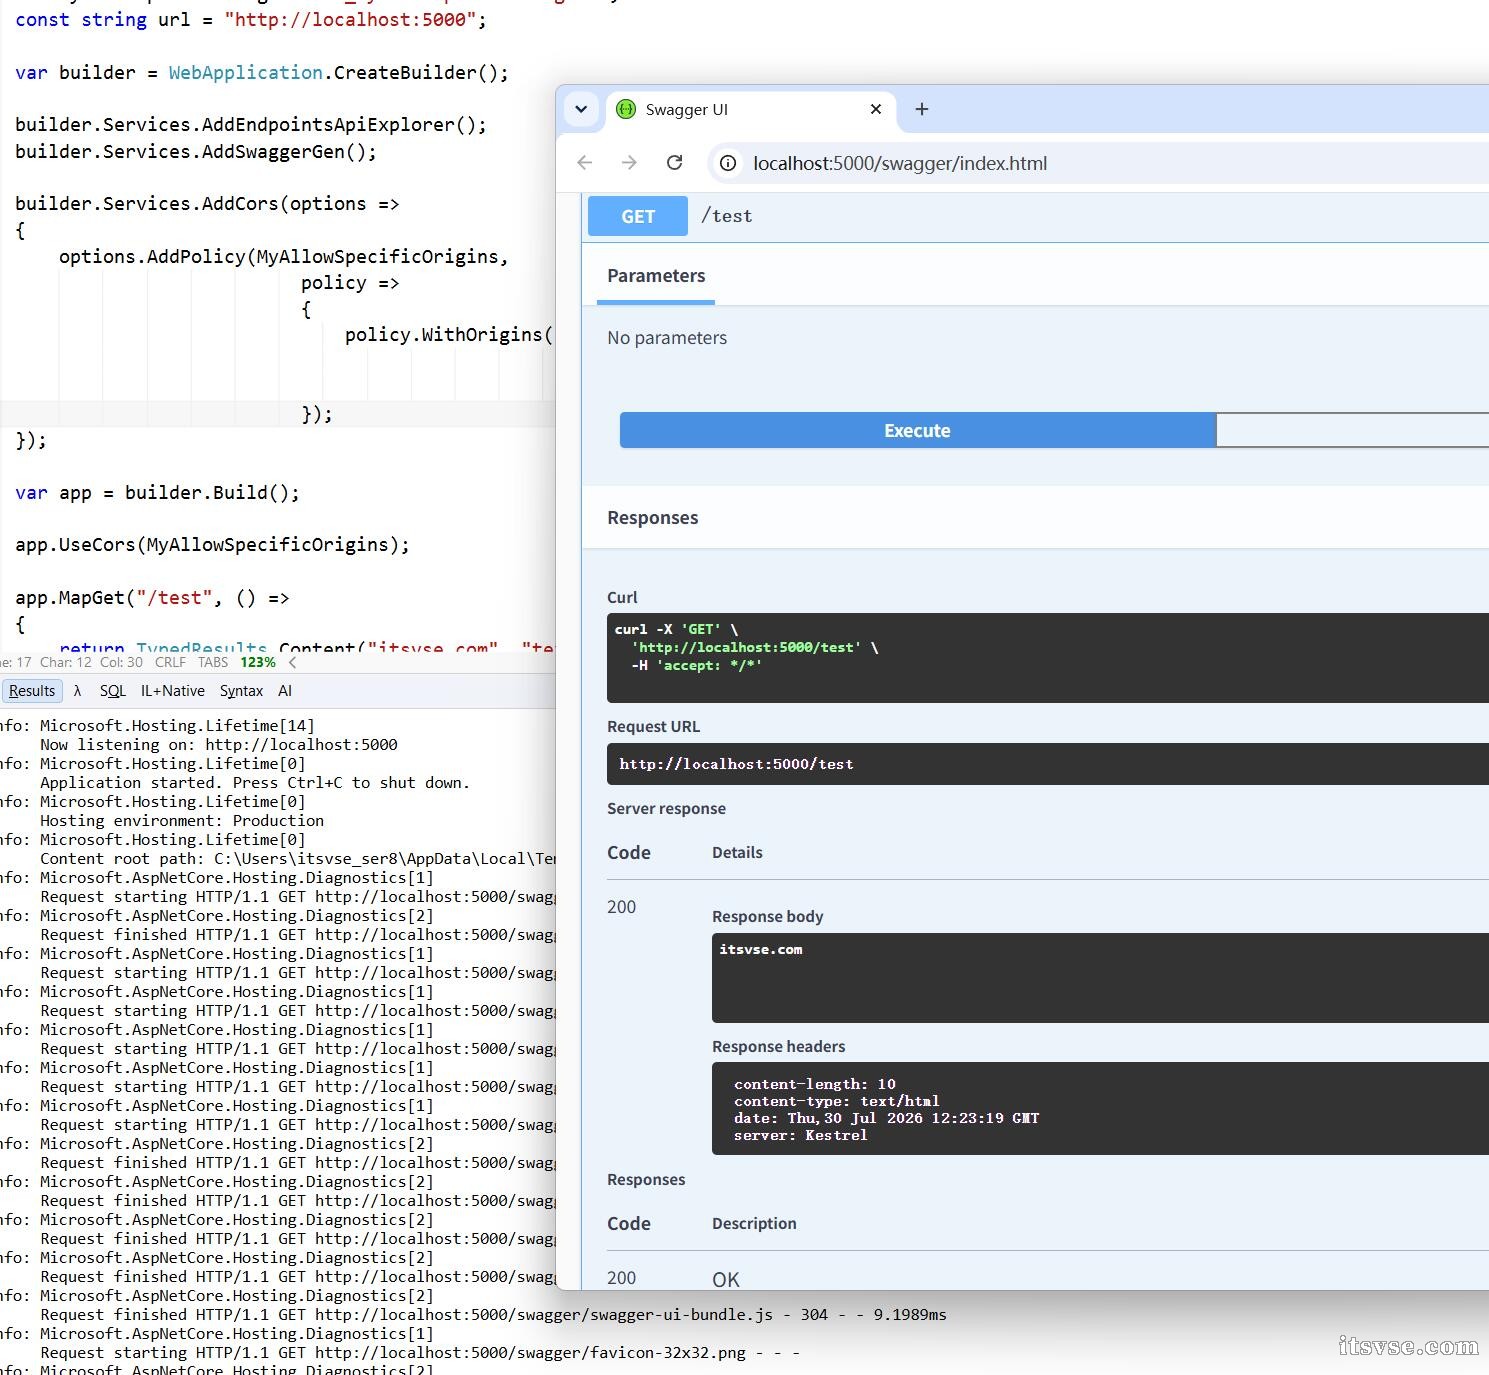Click the 200 server response code

(x=621, y=907)
